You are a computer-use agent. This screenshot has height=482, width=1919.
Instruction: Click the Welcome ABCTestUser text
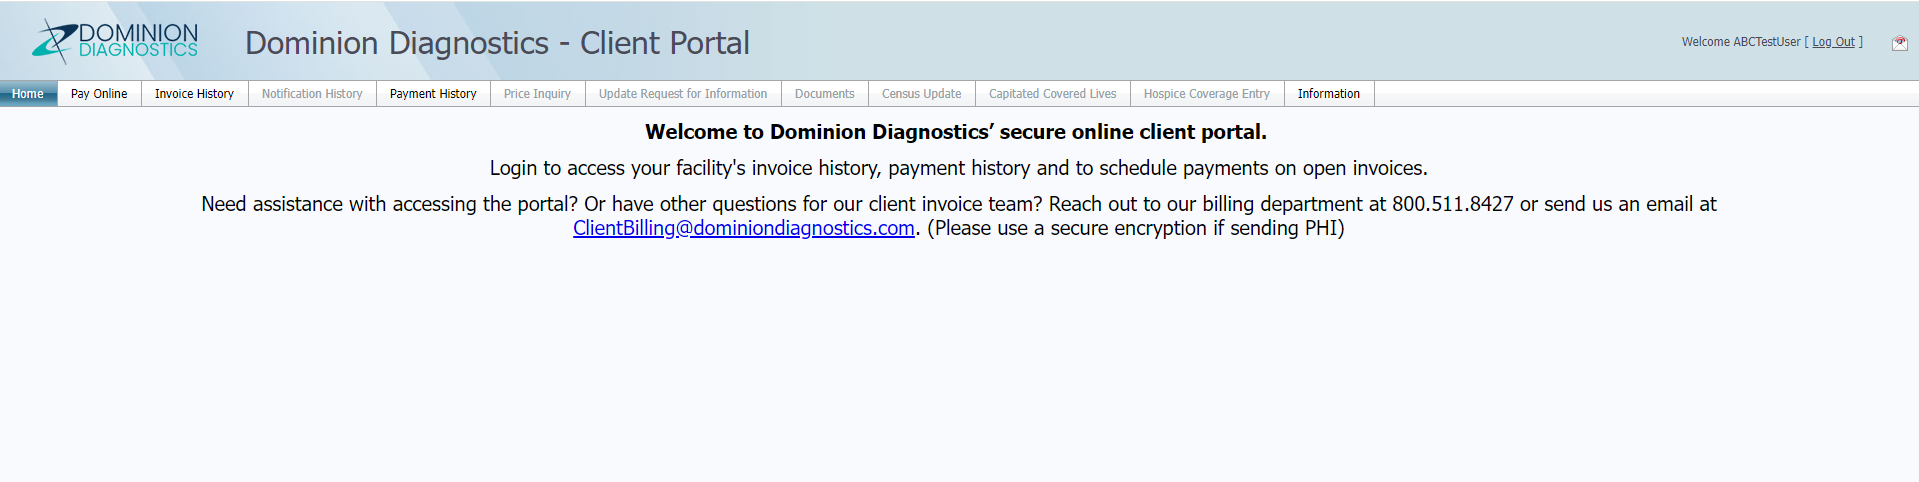[1741, 42]
